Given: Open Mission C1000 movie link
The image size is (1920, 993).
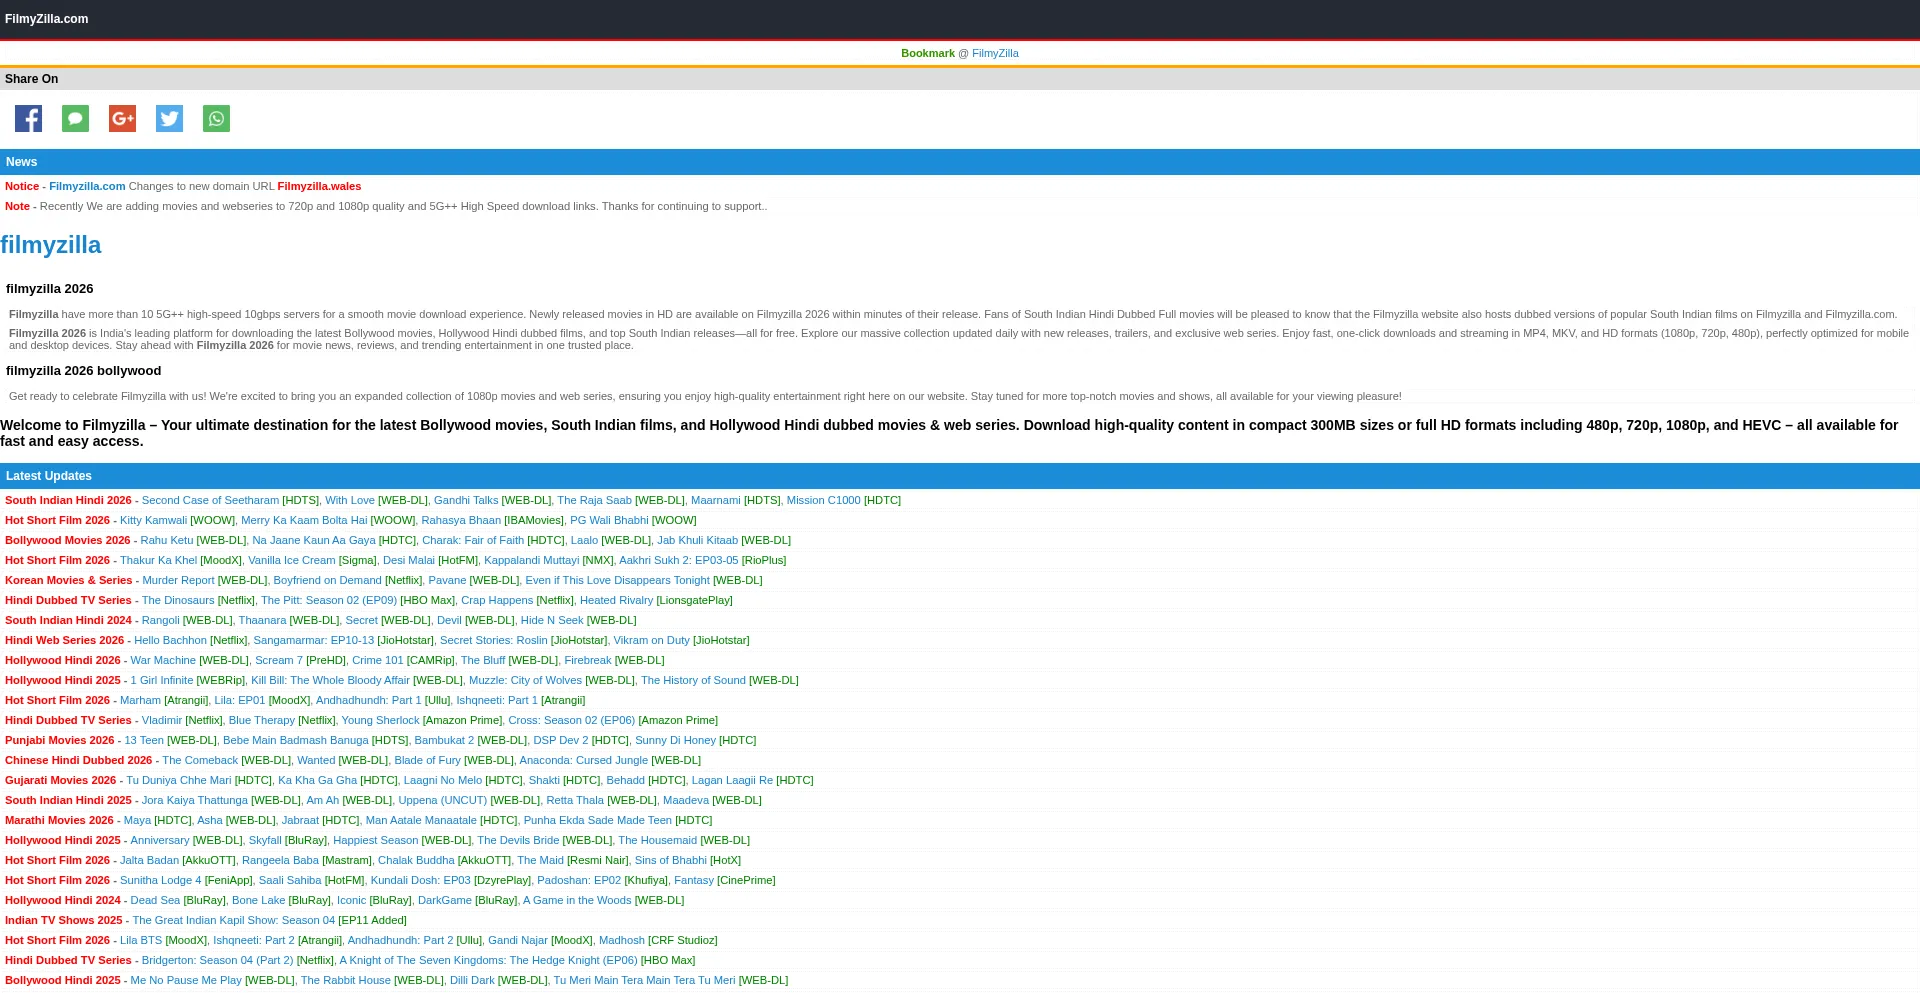Looking at the screenshot, I should click(x=823, y=500).
